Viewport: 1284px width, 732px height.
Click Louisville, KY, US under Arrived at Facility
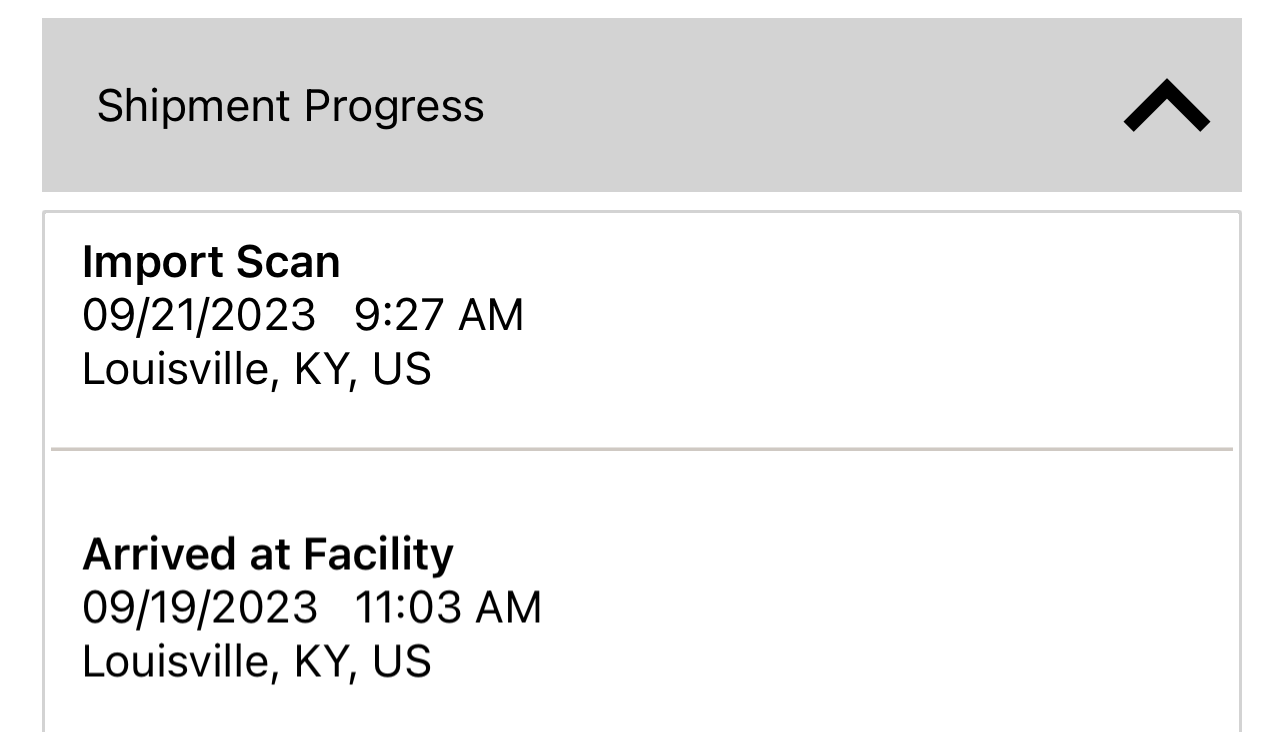[256, 662]
